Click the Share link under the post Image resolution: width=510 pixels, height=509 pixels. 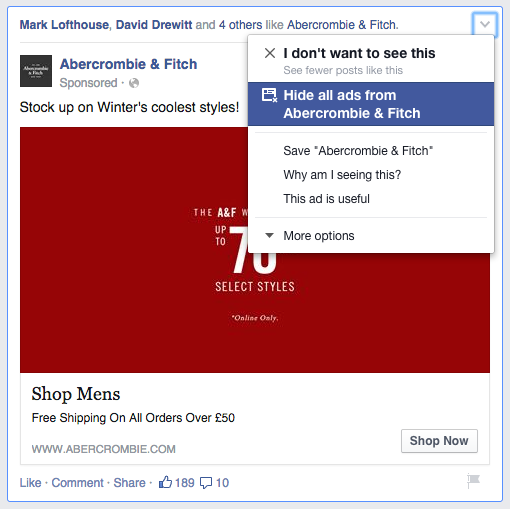pos(130,483)
